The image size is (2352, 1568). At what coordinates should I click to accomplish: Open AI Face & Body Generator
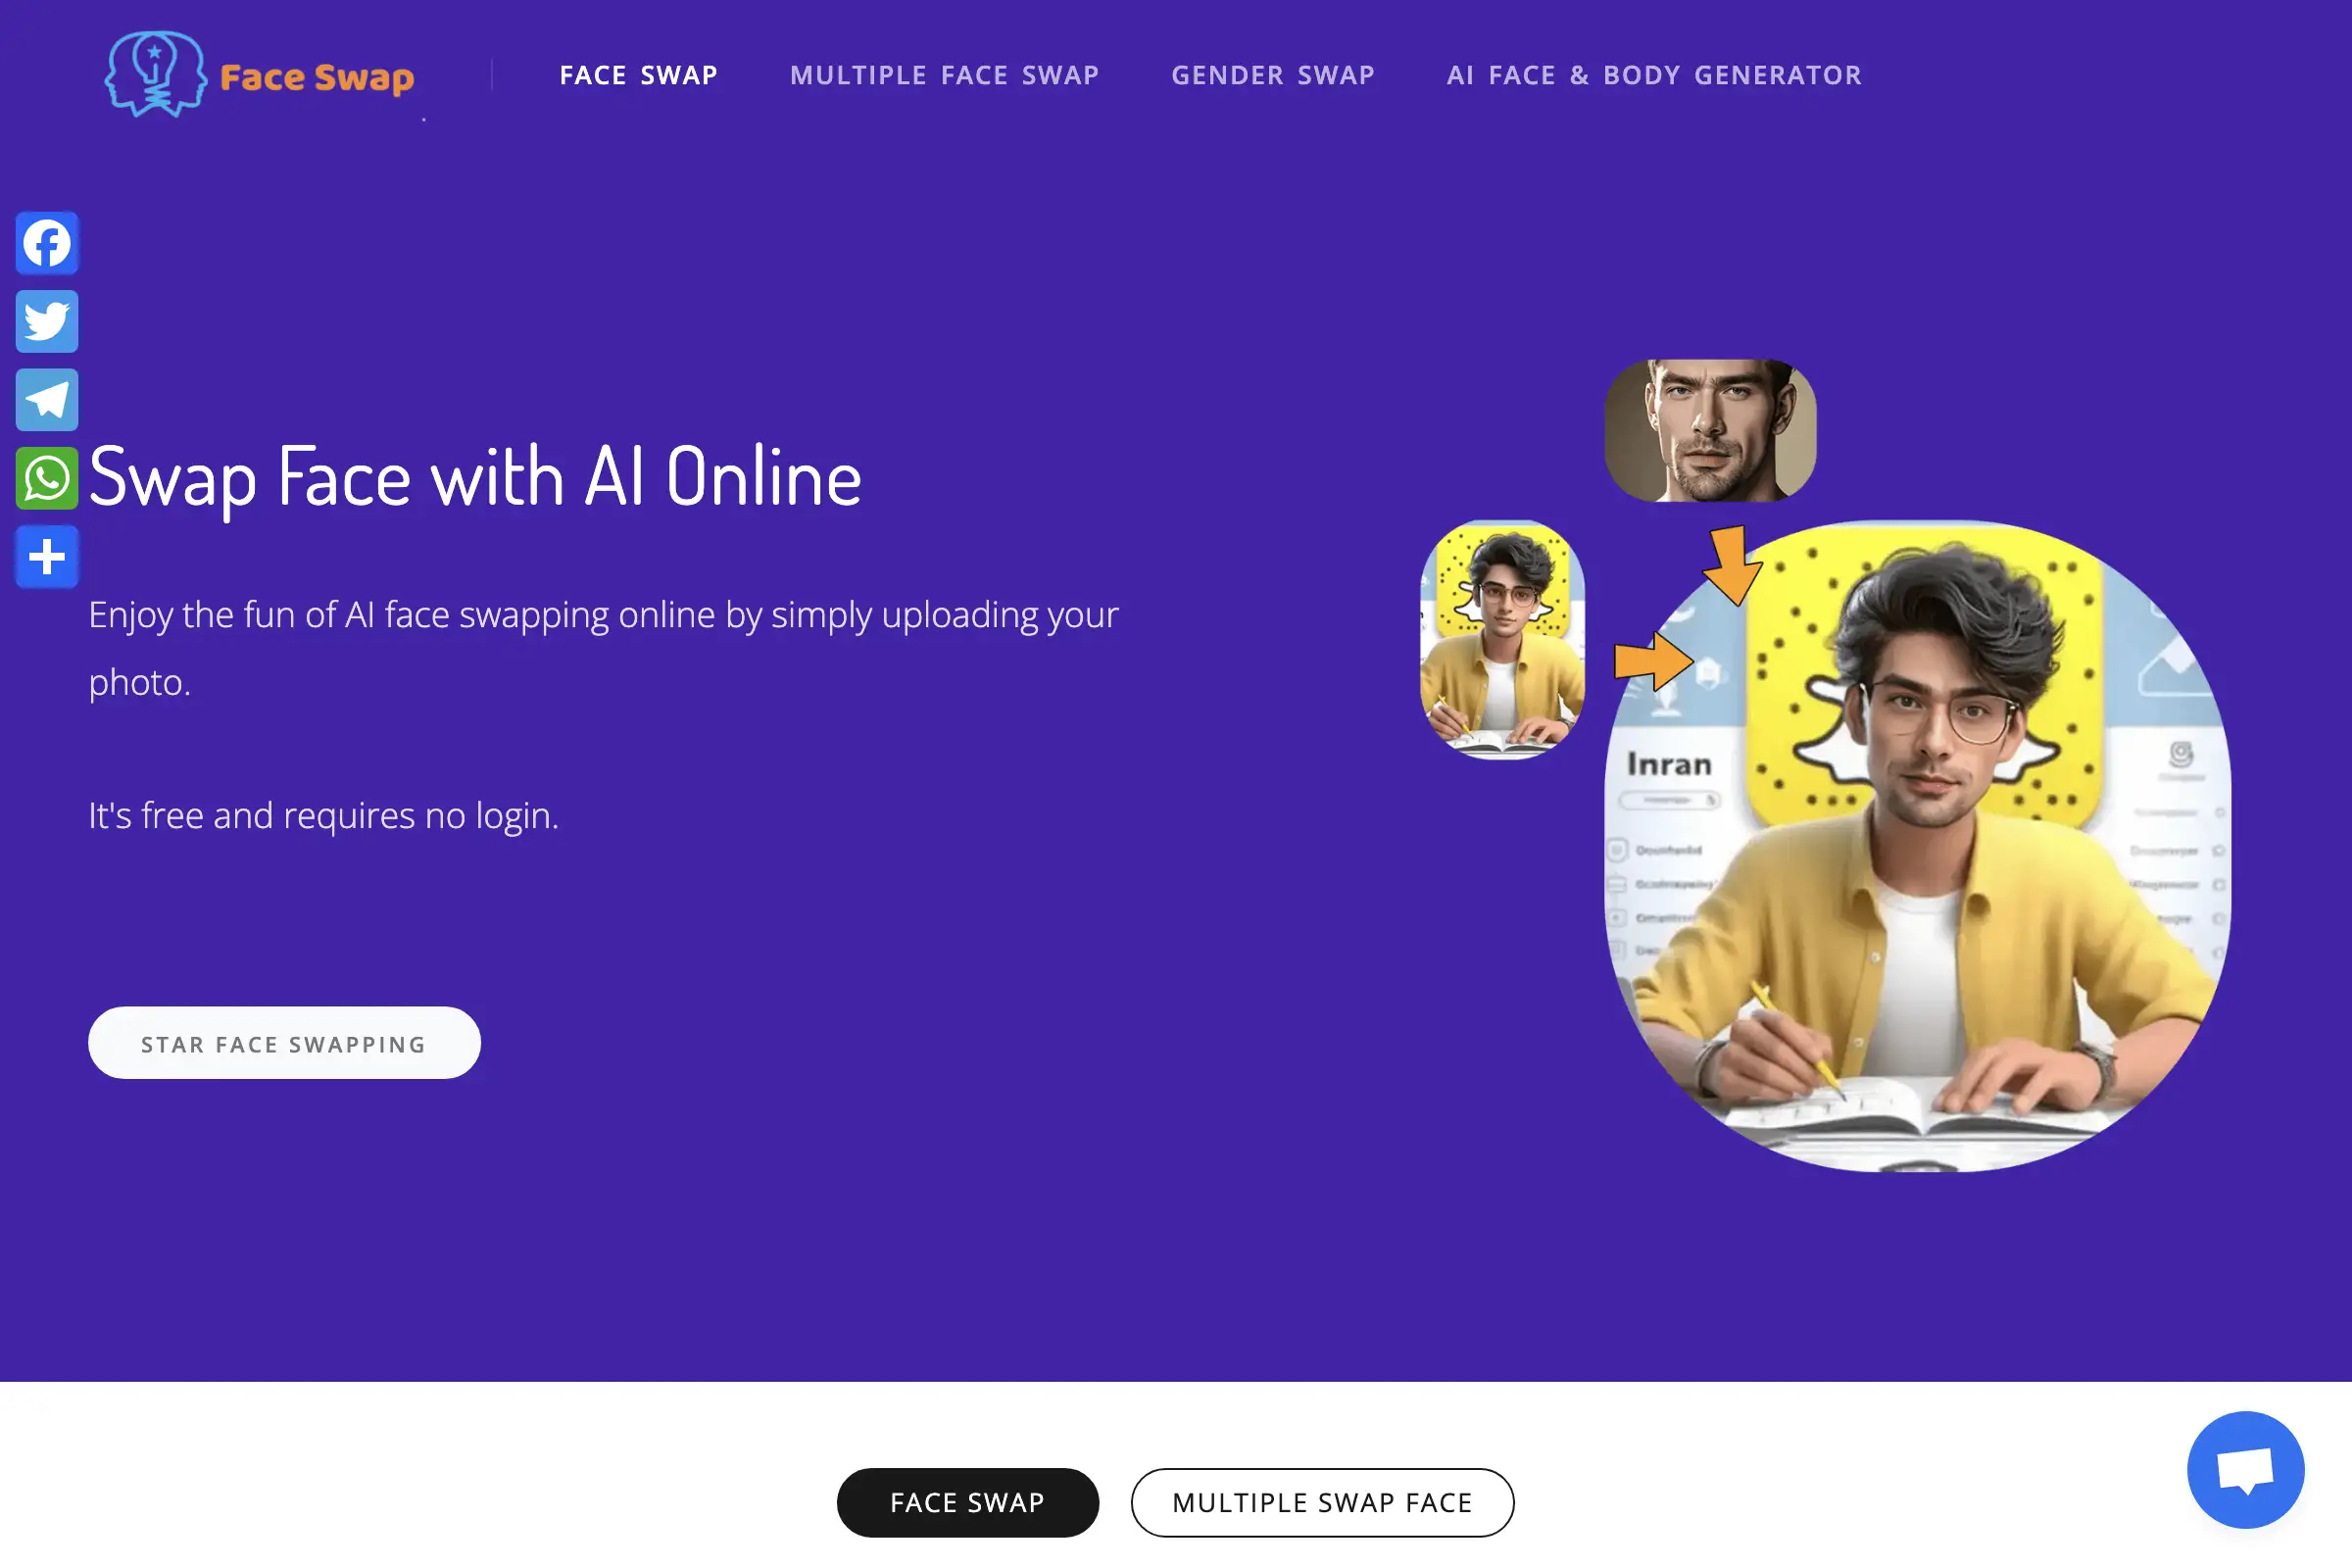(1654, 75)
